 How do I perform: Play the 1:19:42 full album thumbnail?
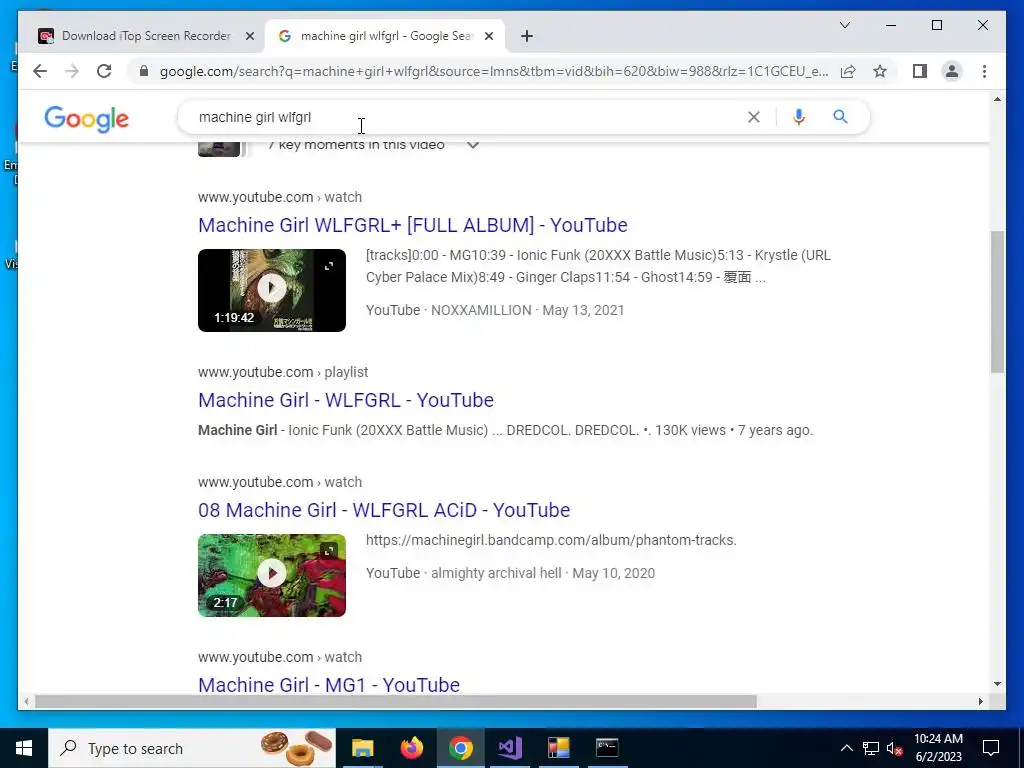tap(272, 288)
